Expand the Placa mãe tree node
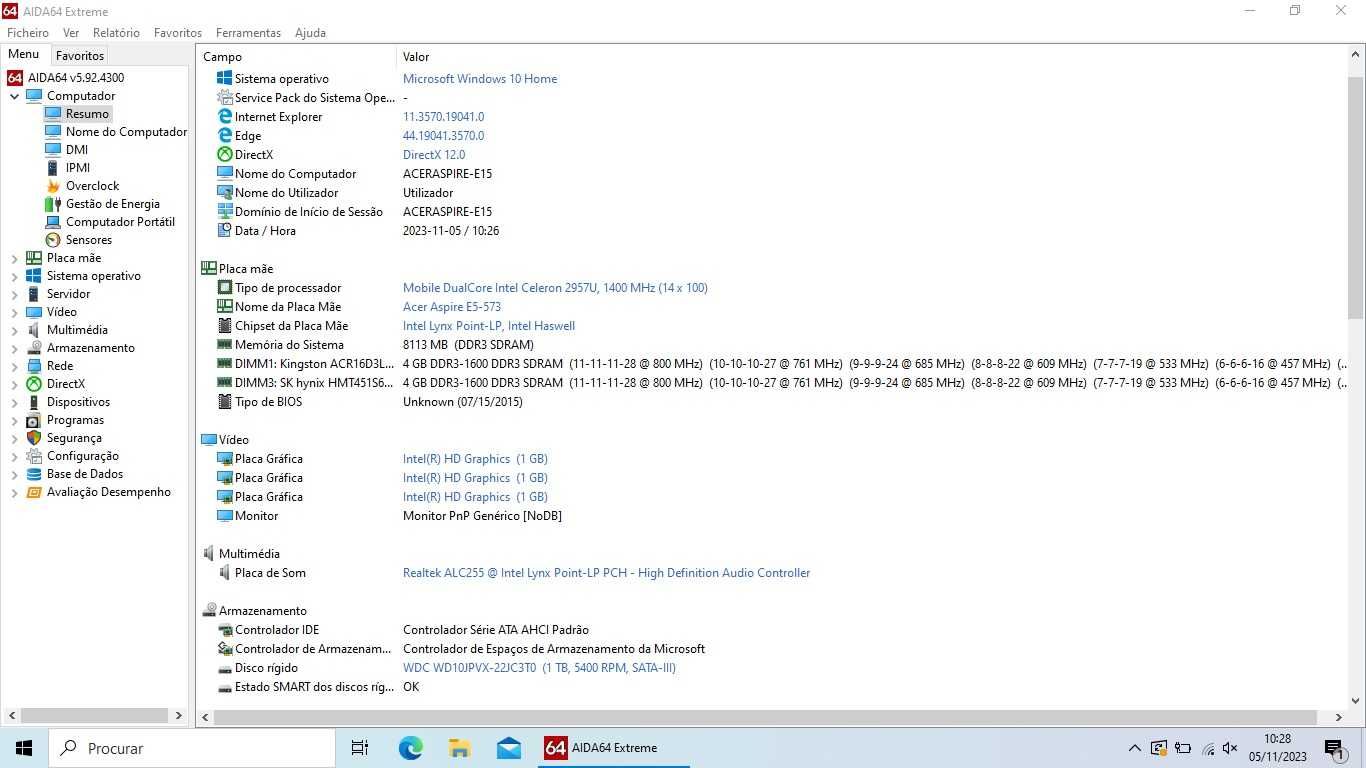This screenshot has height=768, width=1366. tap(15, 258)
